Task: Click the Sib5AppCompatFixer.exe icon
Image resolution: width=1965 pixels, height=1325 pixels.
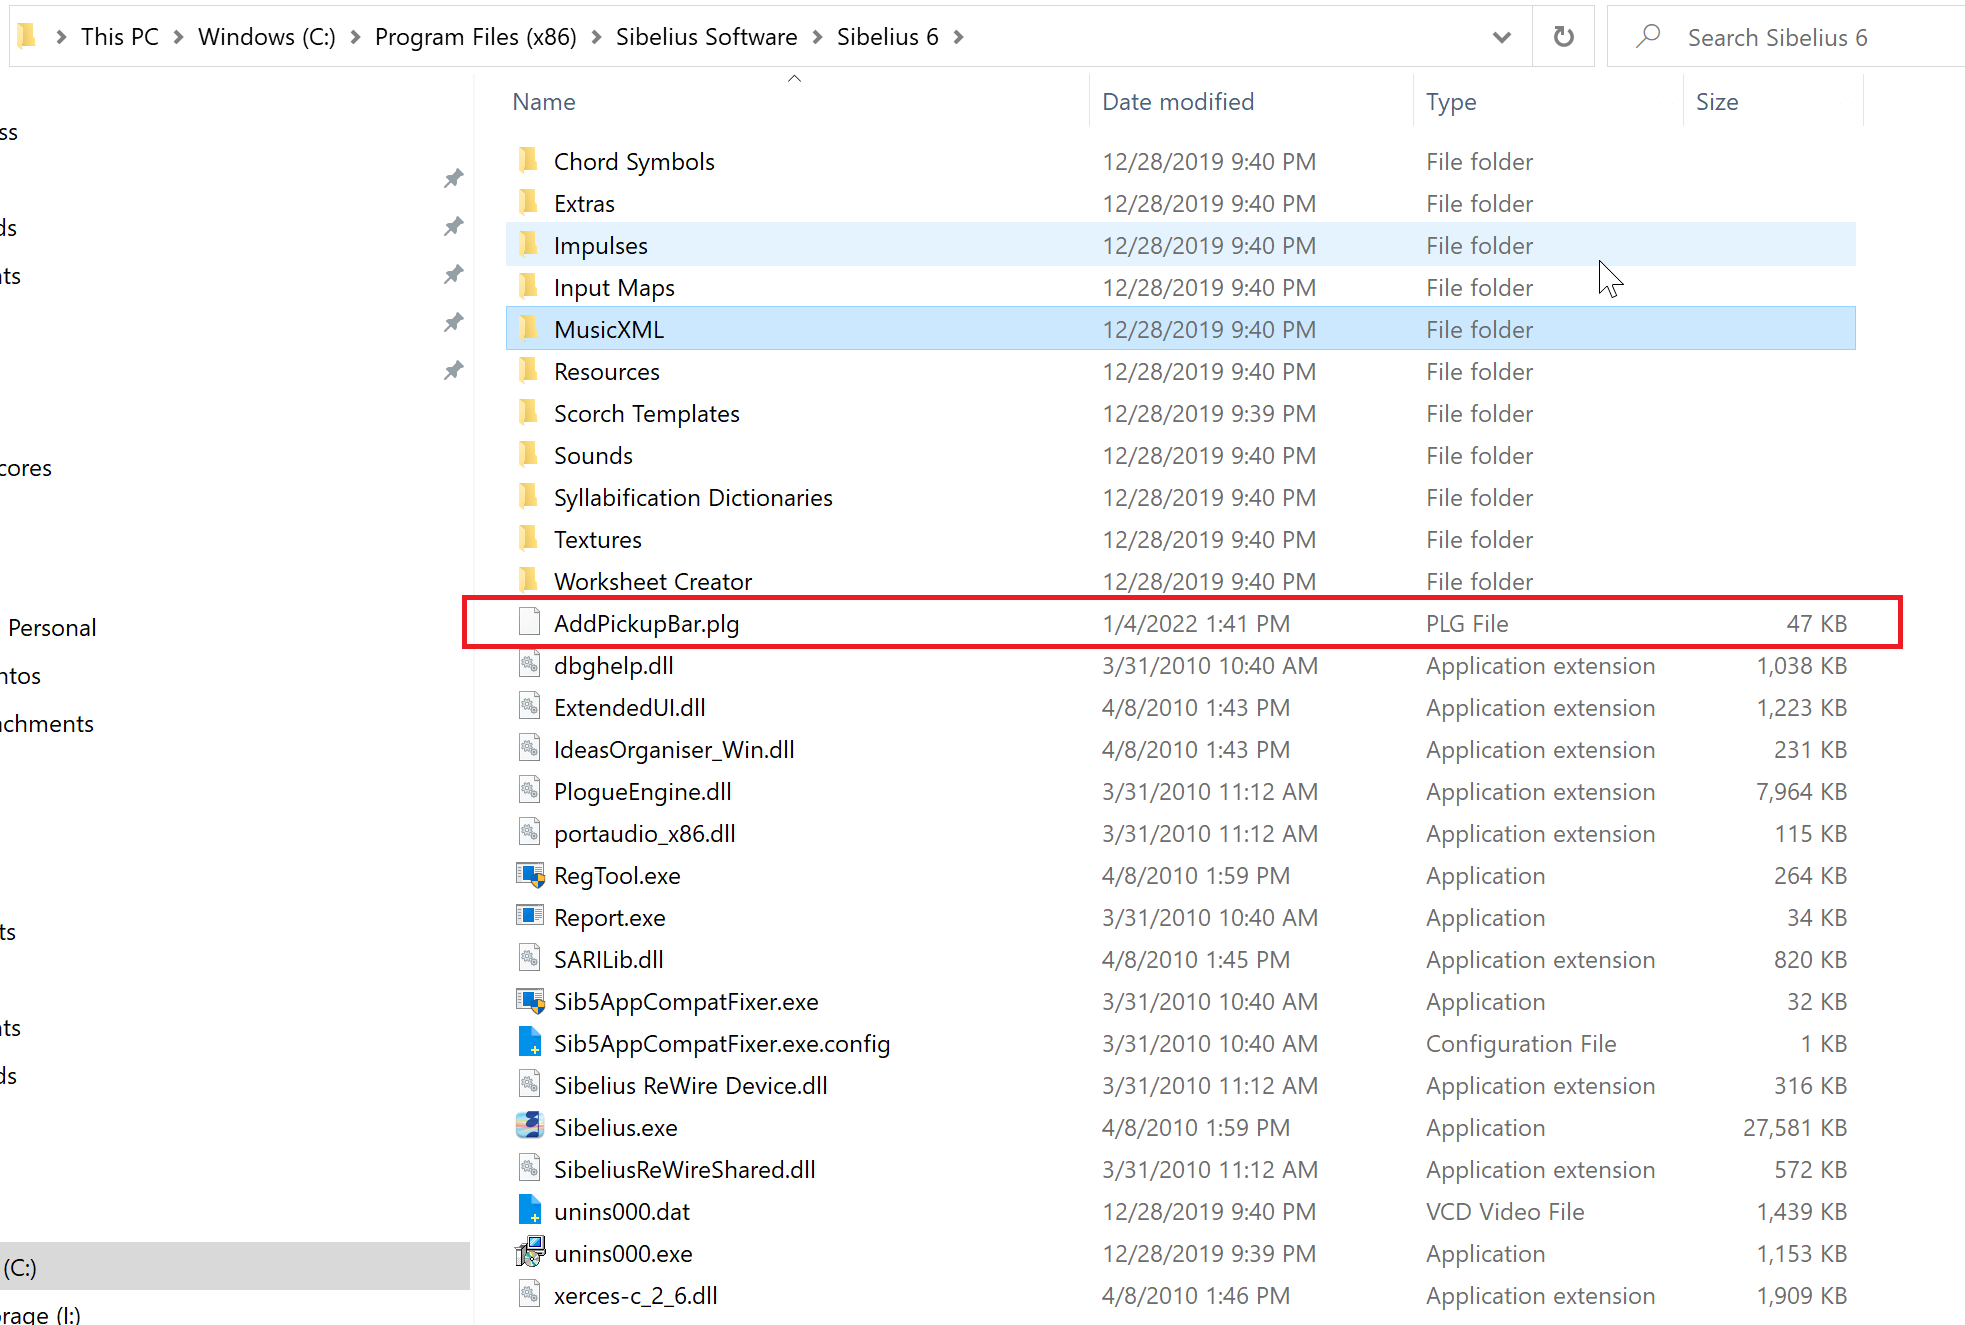Action: pos(530,1001)
